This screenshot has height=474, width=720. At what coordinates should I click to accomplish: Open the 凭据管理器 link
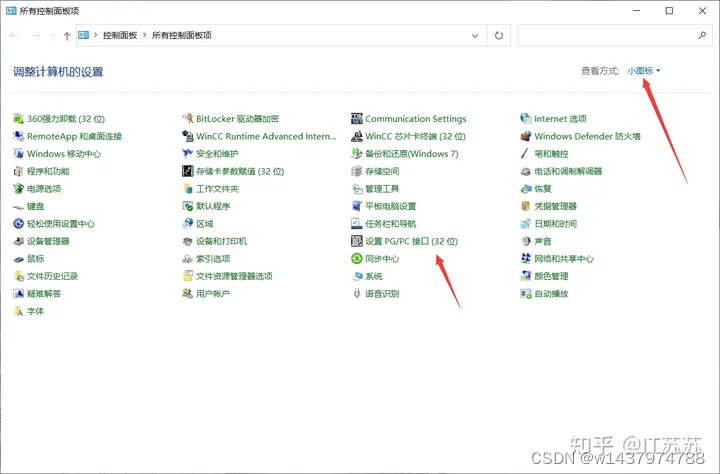coord(556,206)
